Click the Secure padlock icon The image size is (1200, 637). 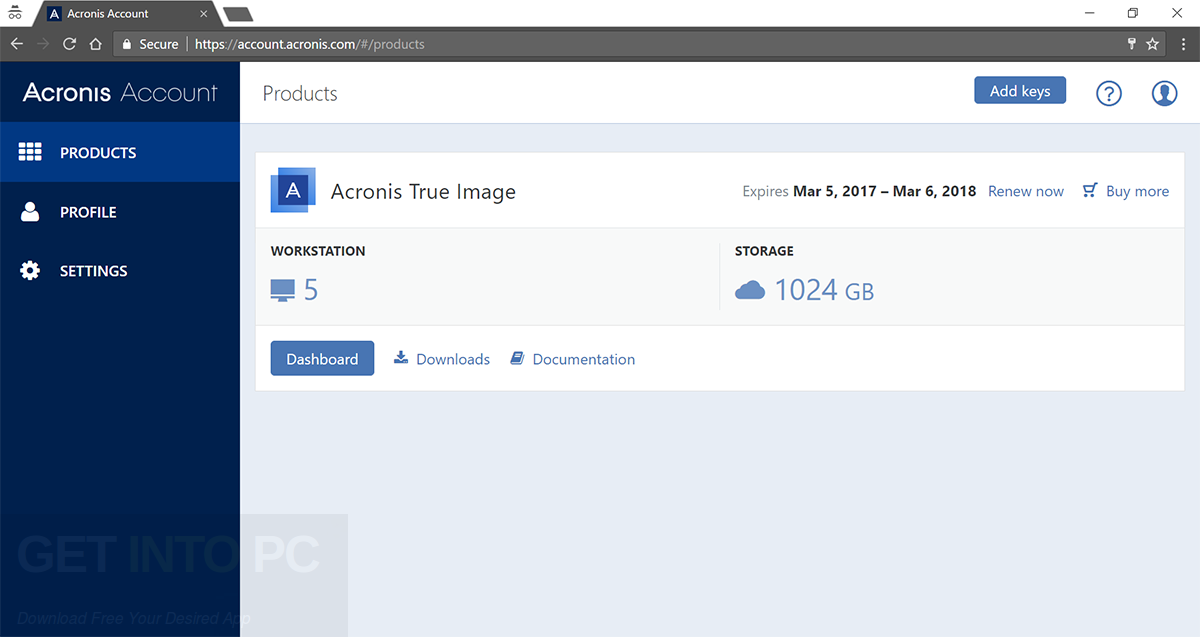(x=126, y=44)
